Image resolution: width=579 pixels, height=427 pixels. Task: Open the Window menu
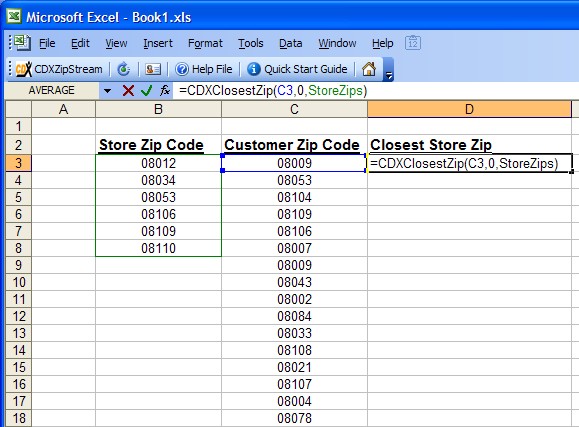point(337,43)
